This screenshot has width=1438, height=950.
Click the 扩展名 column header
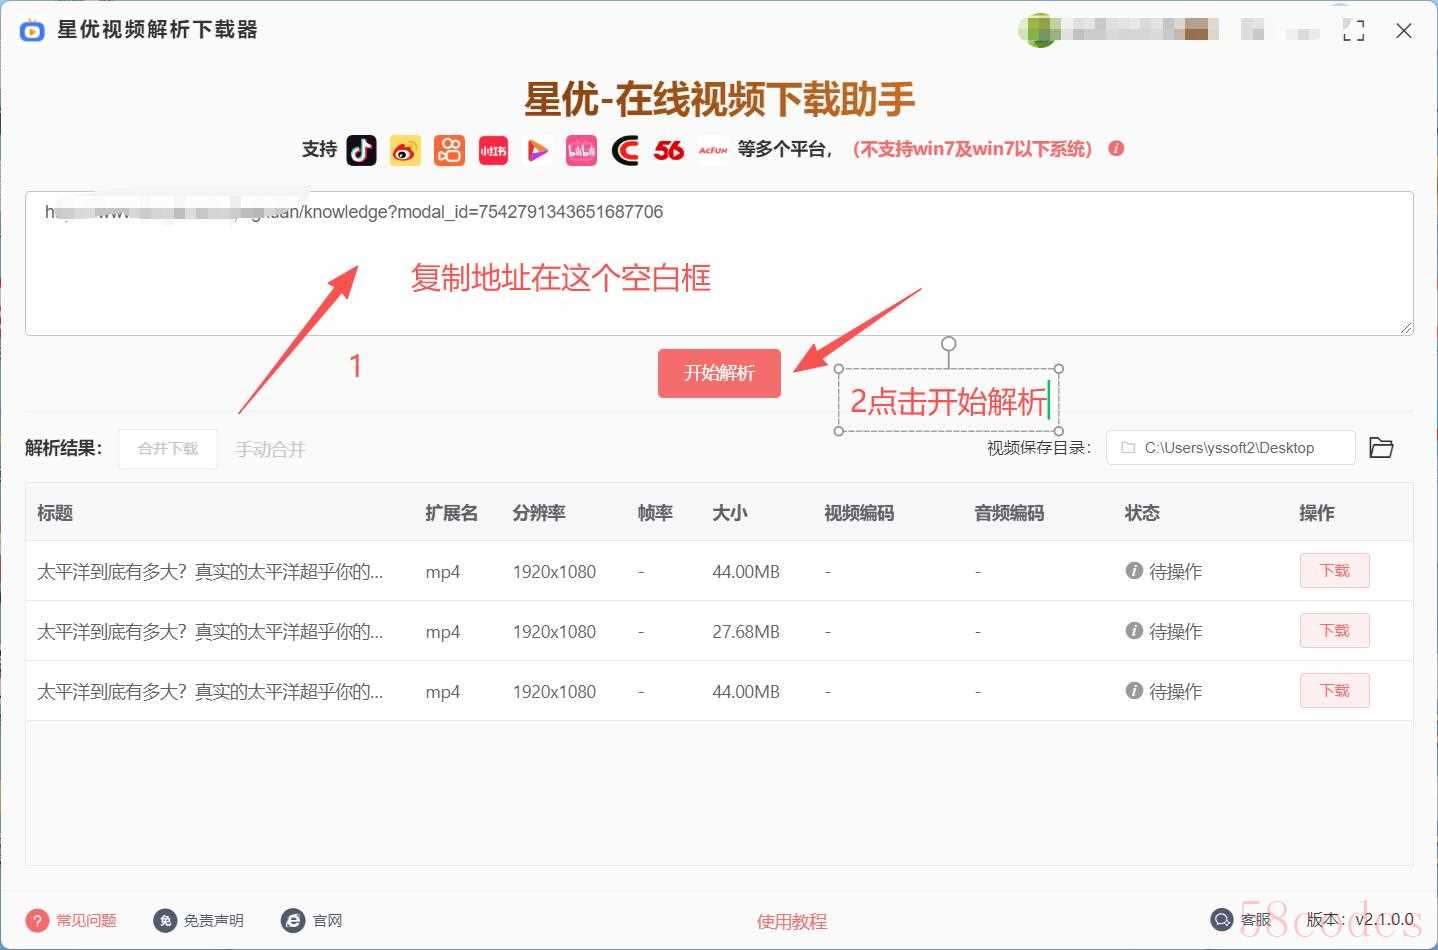[452, 513]
